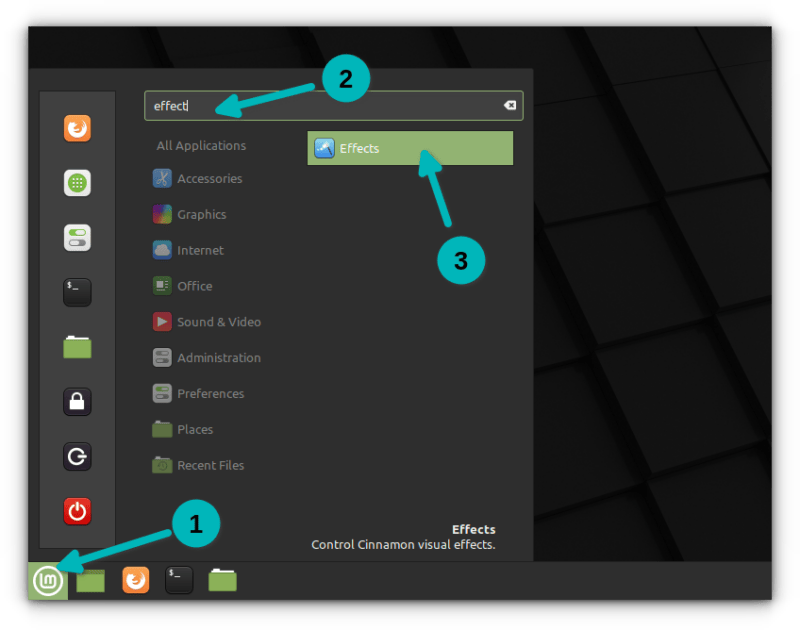This screenshot has height=630, width=800.
Task: Select the All Applications category
Action: pyautogui.click(x=201, y=146)
